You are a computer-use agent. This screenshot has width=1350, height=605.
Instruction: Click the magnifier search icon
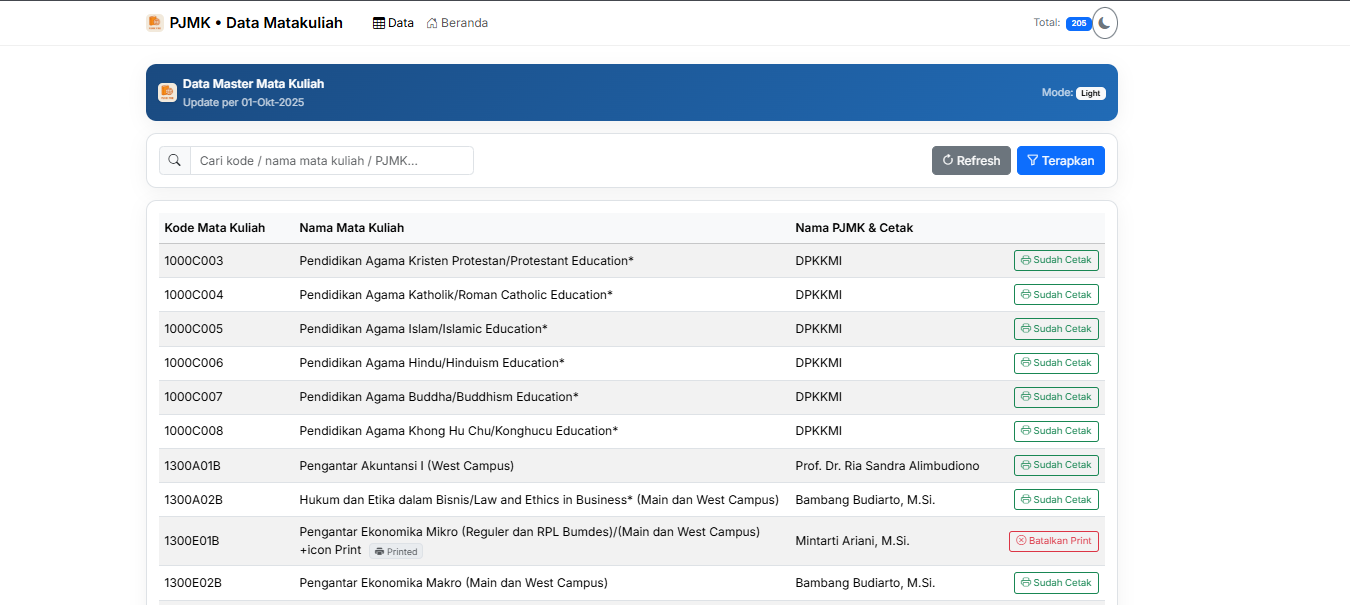[175, 161]
